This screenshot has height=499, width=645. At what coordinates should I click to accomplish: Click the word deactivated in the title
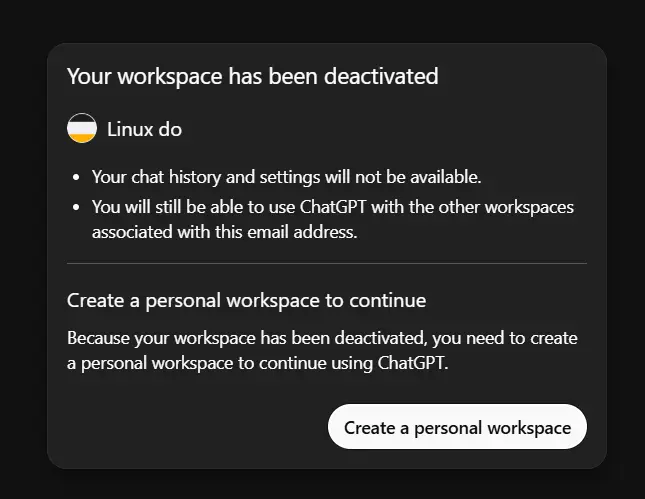(x=381, y=77)
